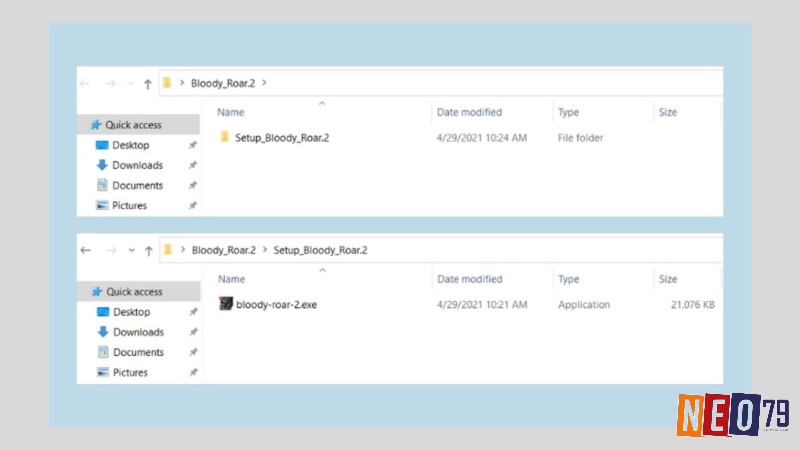Image resolution: width=800 pixels, height=450 pixels.
Task: Click pin icon beside Pictures in upper window
Action: [192, 206]
